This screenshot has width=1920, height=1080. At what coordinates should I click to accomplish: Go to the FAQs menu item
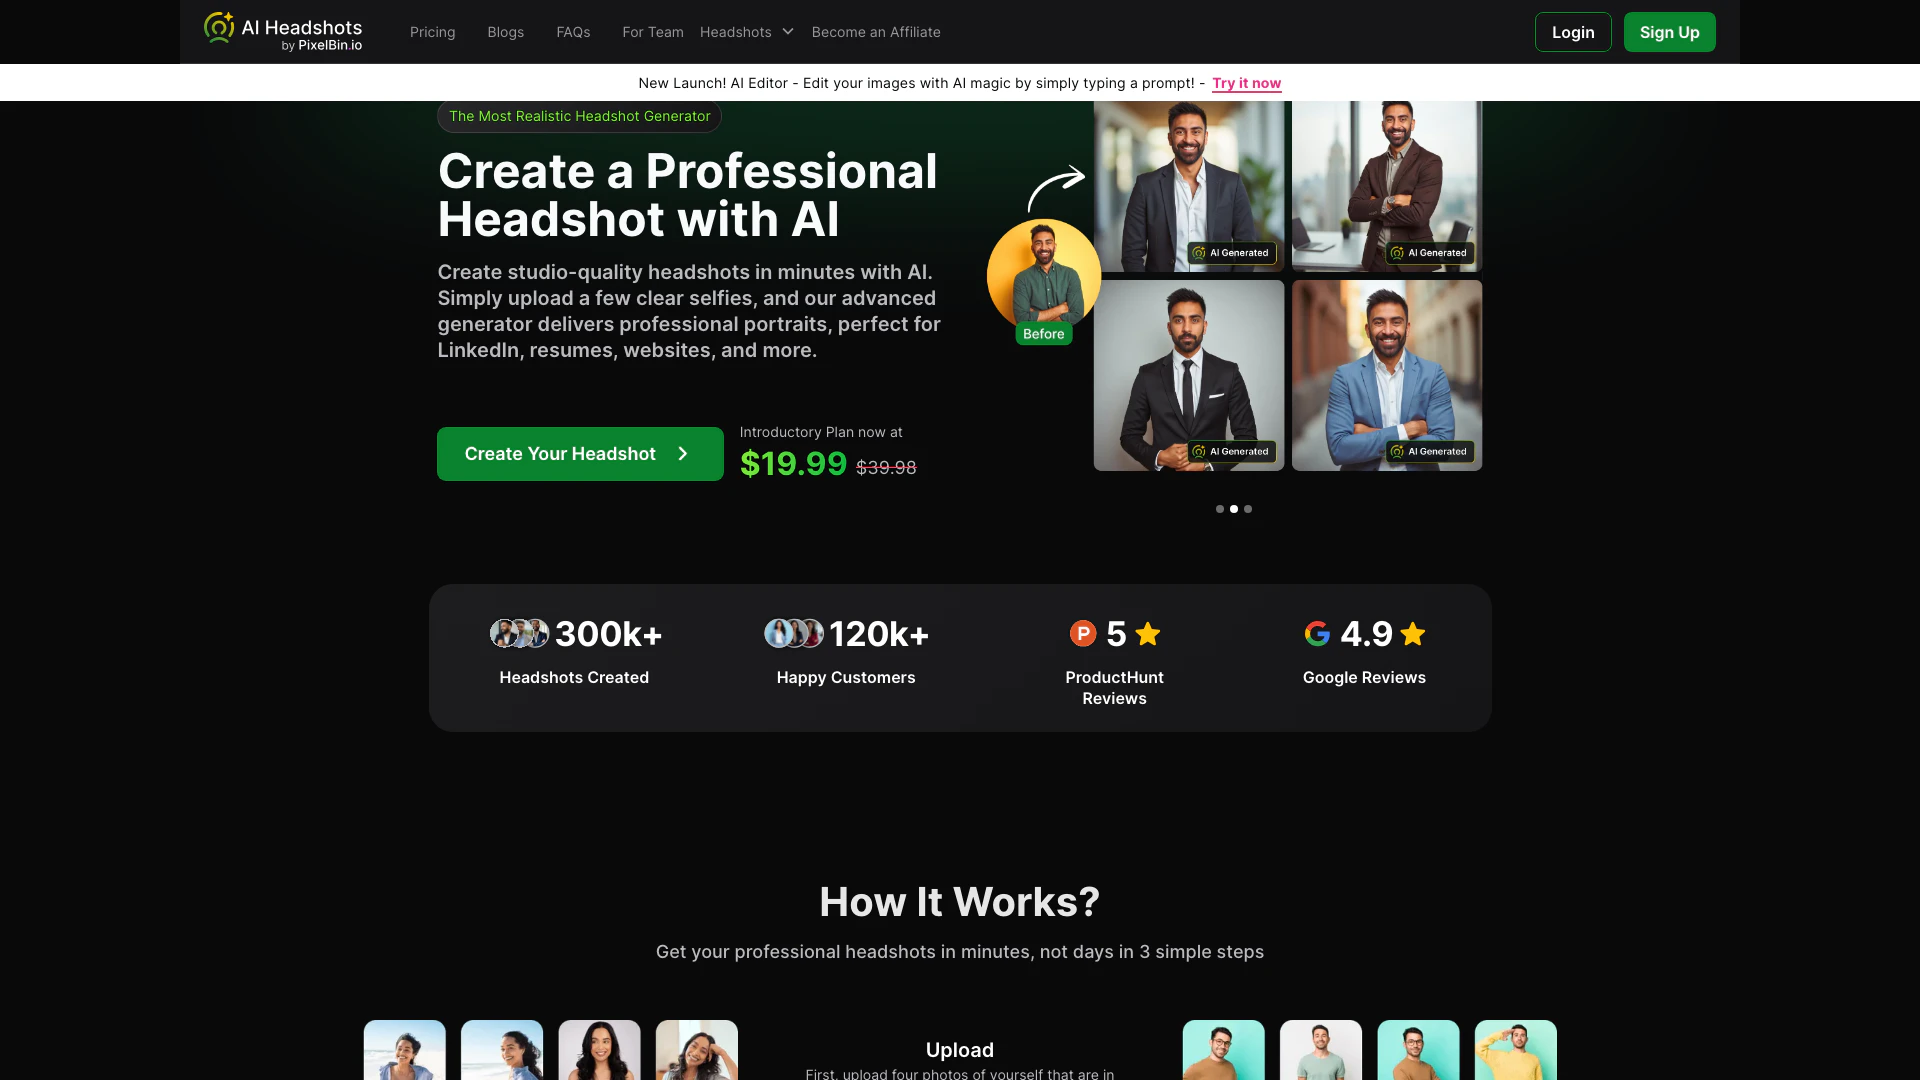click(573, 32)
